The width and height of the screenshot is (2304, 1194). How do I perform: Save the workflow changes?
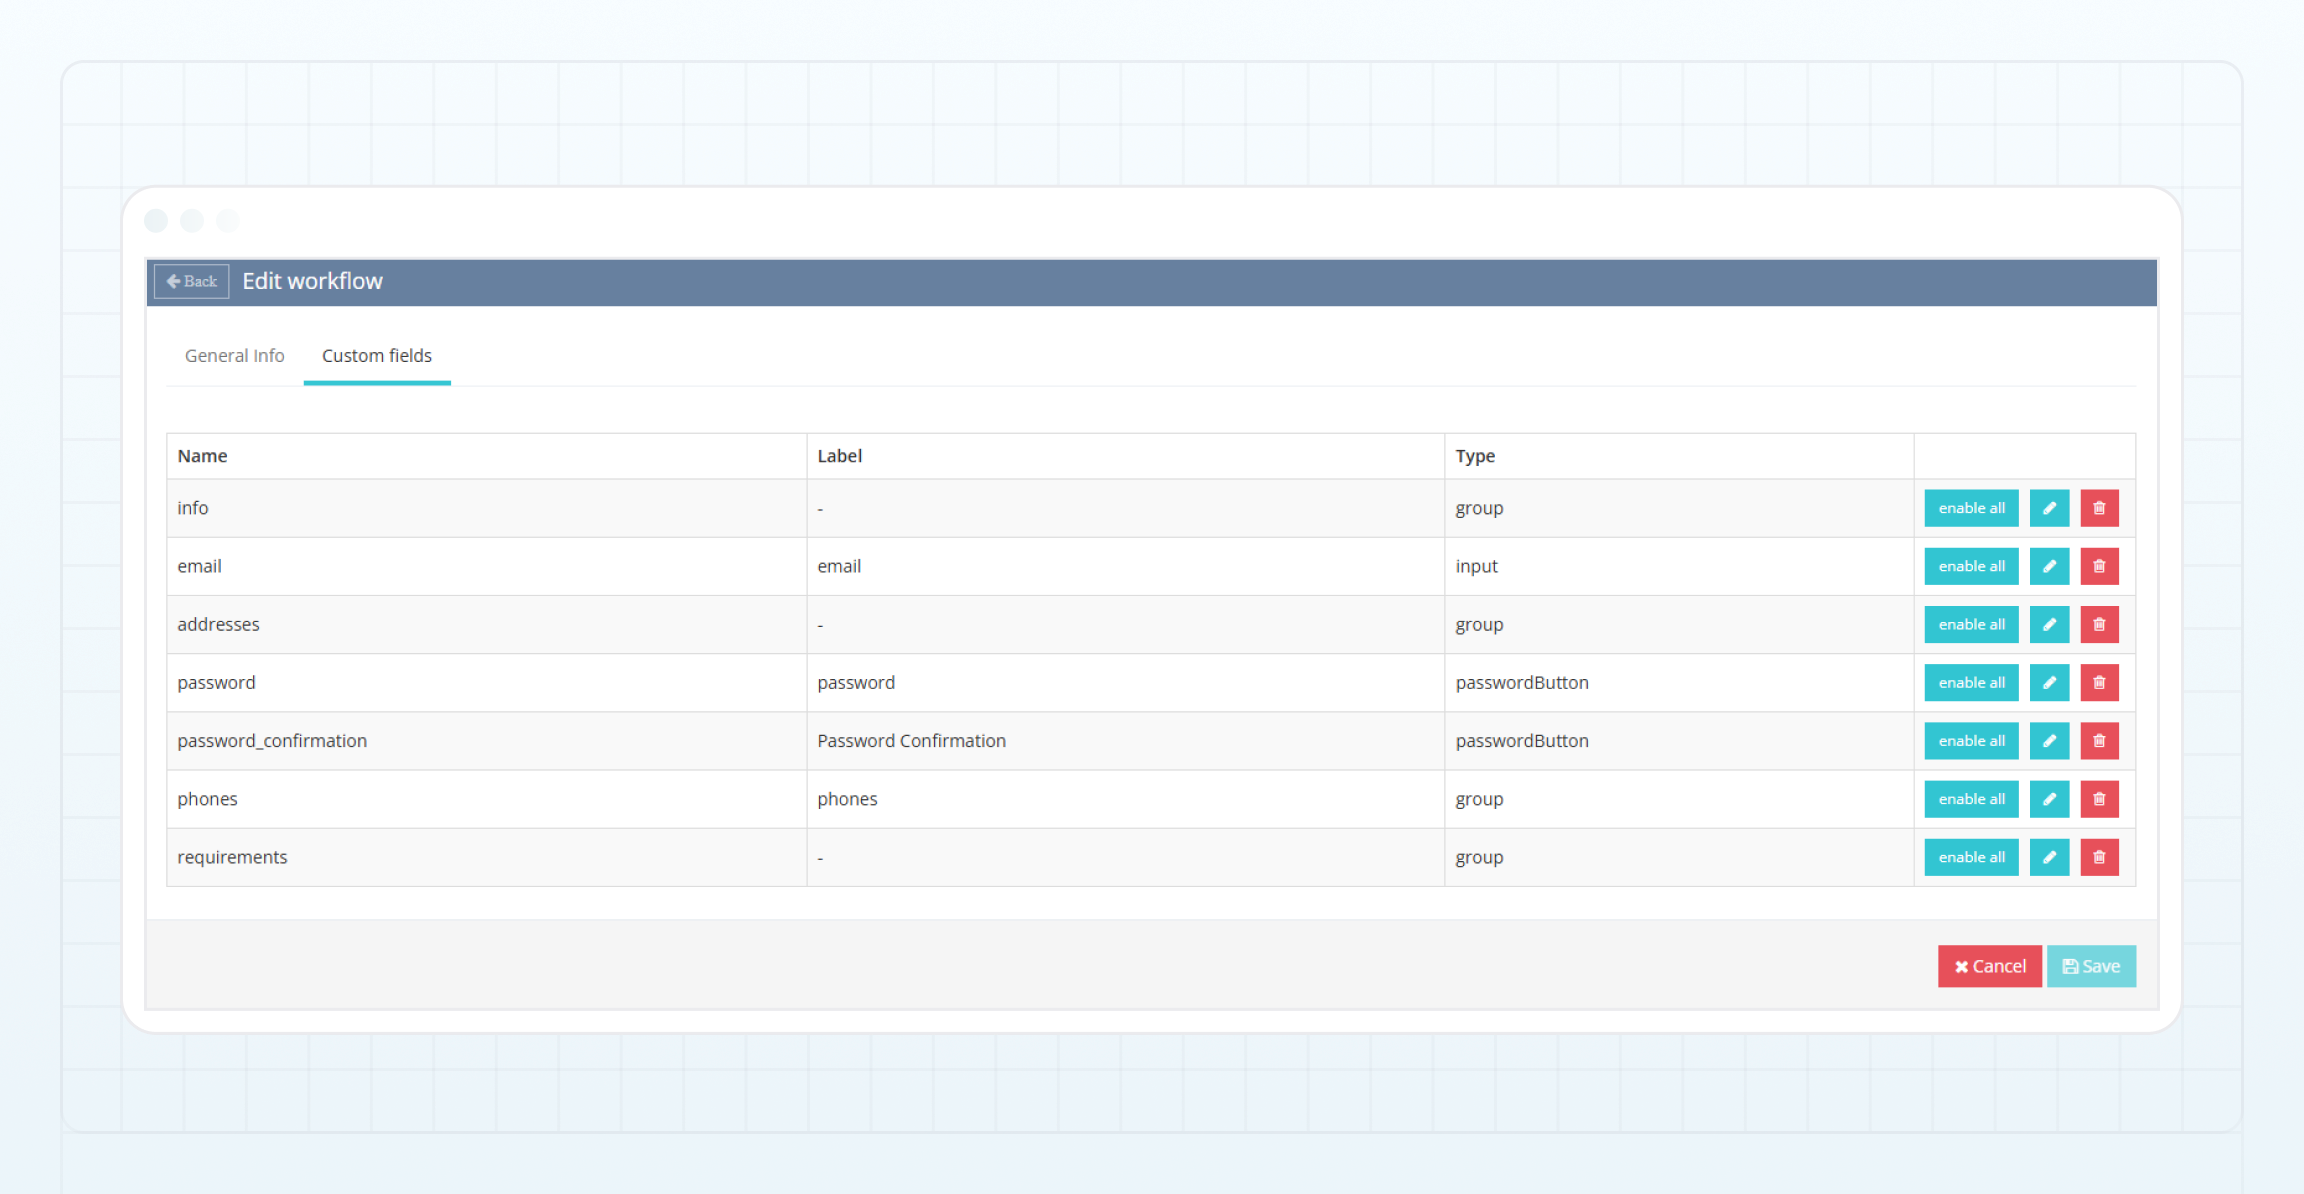[x=2091, y=966]
